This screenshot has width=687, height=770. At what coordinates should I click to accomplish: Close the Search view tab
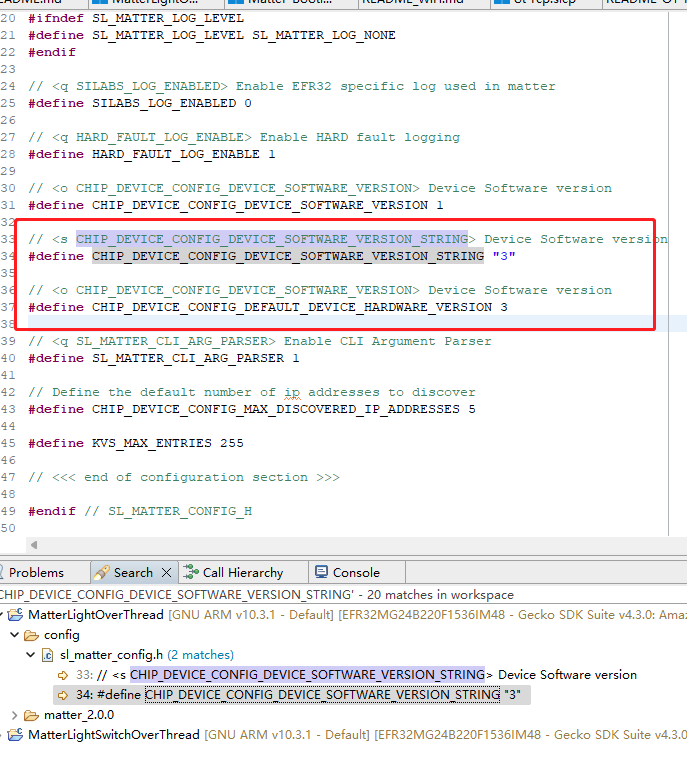pos(166,573)
